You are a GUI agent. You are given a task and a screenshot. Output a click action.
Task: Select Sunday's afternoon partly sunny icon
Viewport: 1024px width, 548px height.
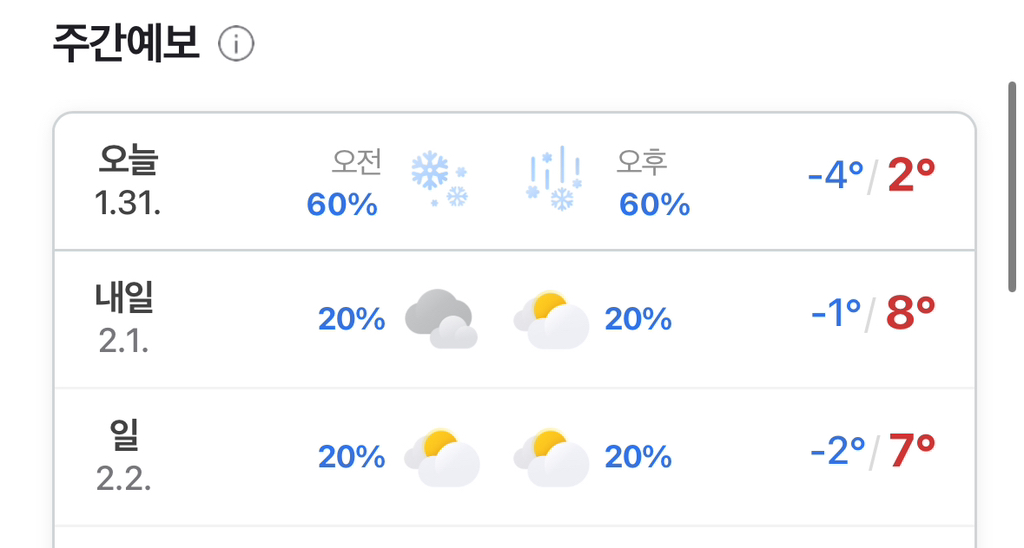(x=551, y=457)
